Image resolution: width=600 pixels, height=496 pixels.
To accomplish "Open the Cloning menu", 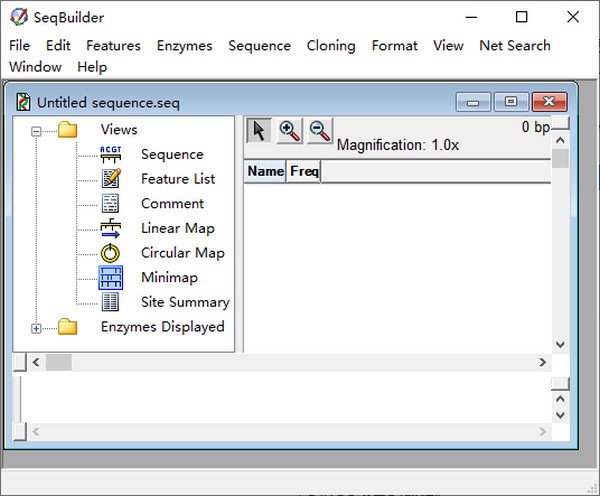I will 331,46.
